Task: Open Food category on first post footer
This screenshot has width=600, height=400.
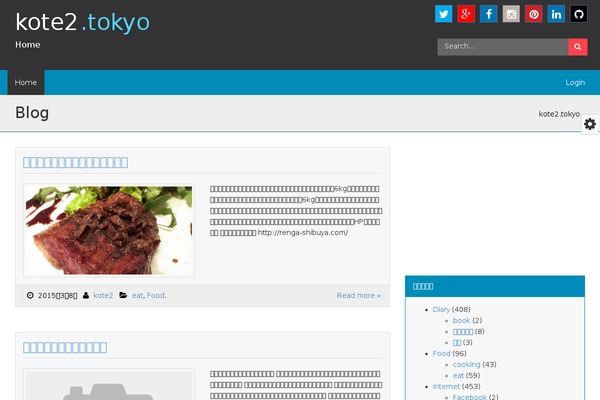Action: (156, 296)
